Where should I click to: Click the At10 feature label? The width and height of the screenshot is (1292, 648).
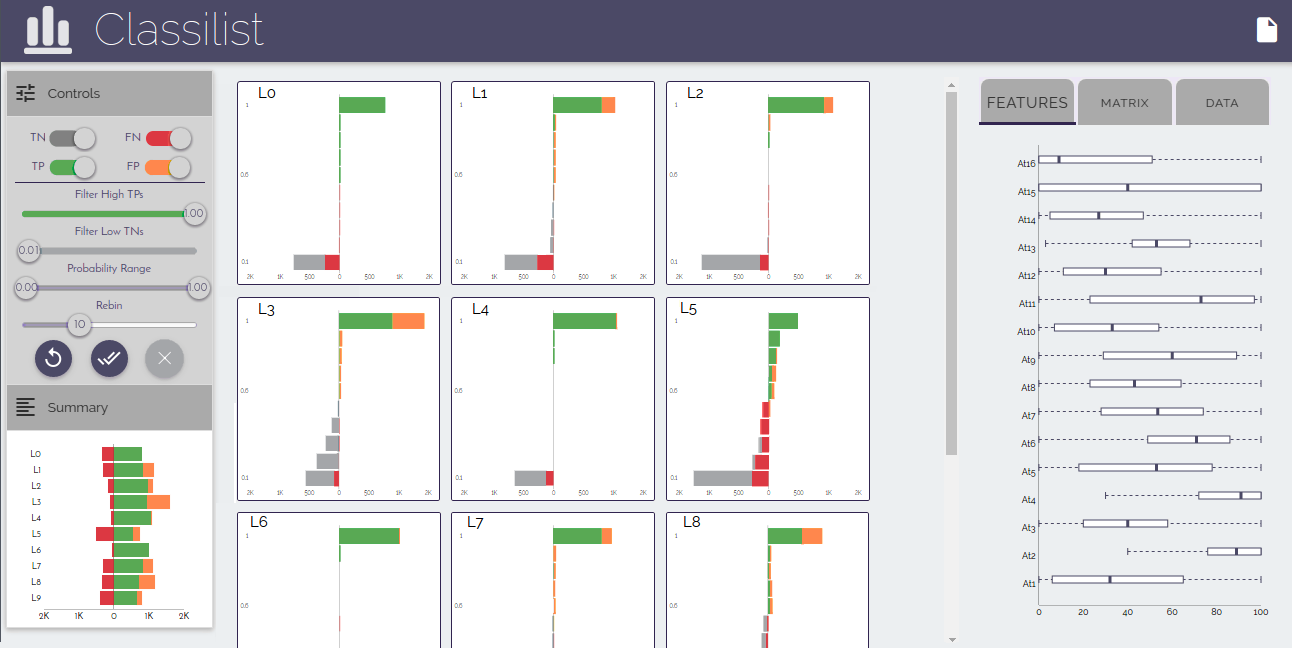pos(1027,331)
